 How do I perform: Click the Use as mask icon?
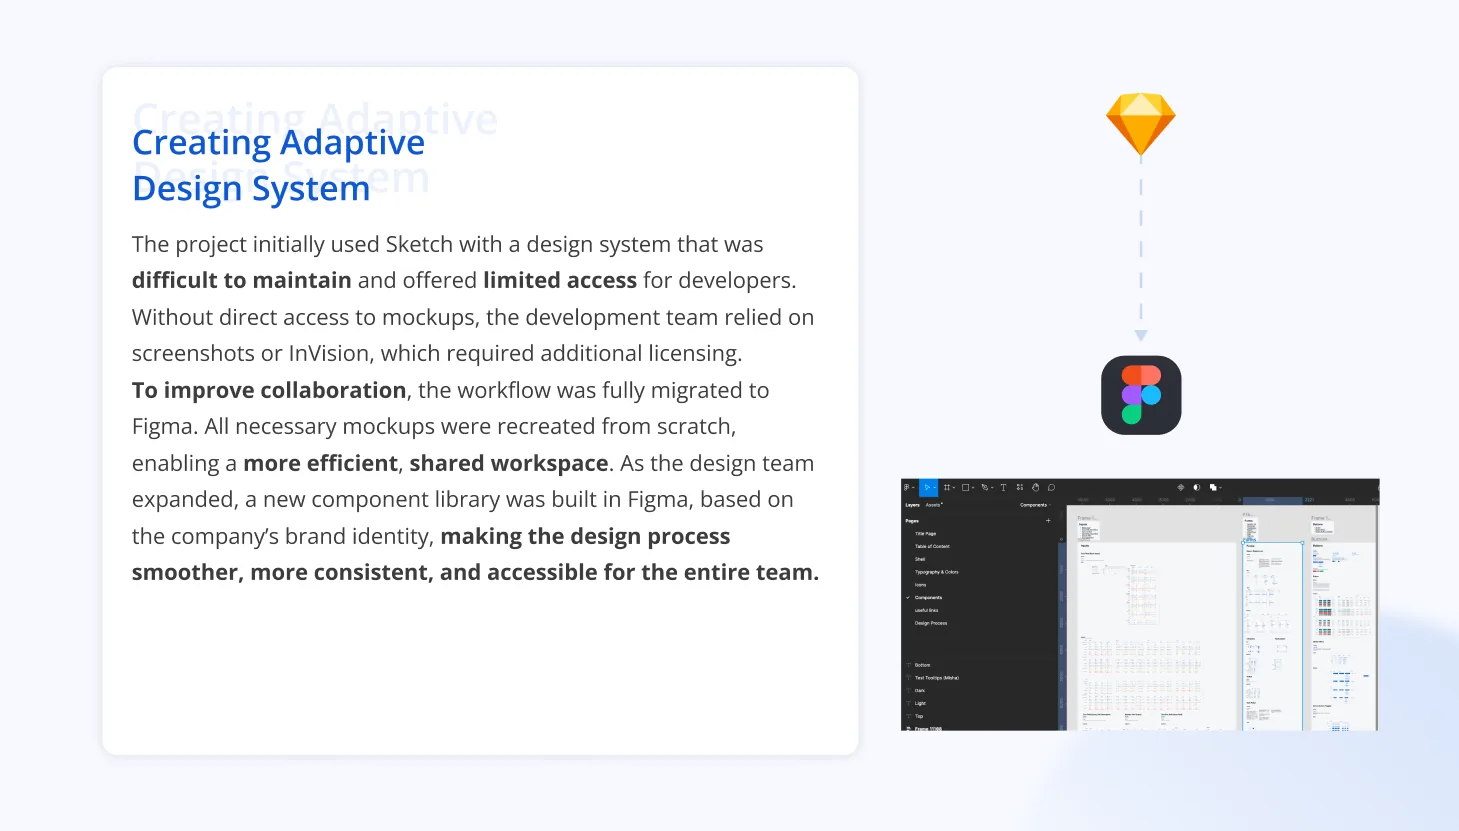click(x=1197, y=487)
